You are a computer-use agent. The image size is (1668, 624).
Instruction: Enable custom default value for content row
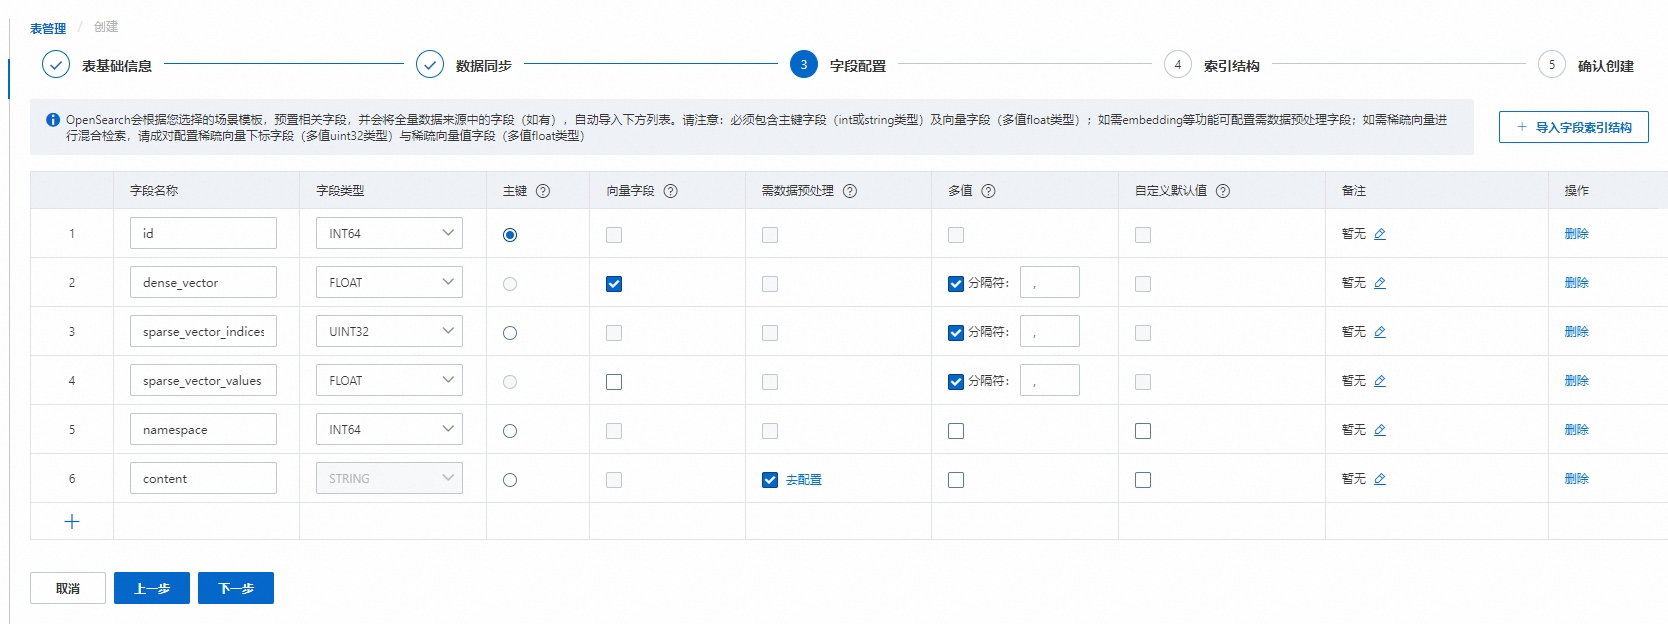pos(1143,480)
